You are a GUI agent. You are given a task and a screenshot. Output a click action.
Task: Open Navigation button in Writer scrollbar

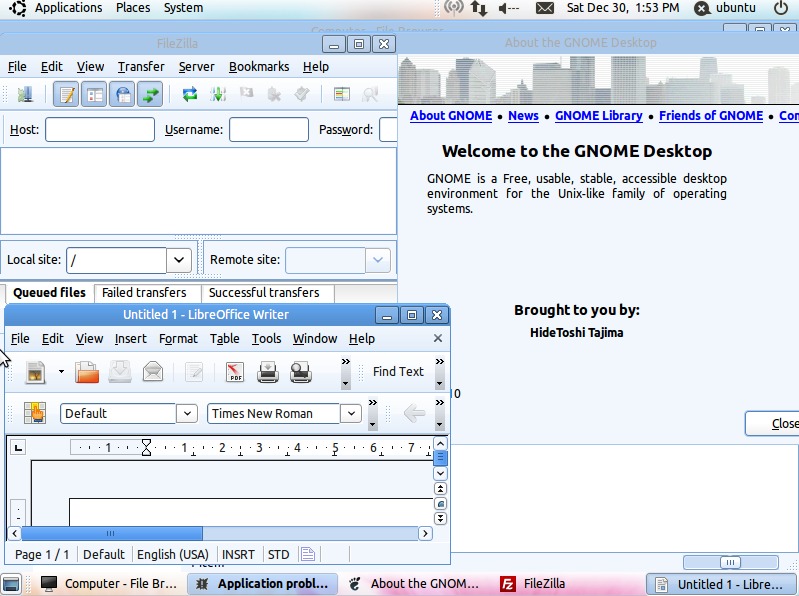[440, 504]
